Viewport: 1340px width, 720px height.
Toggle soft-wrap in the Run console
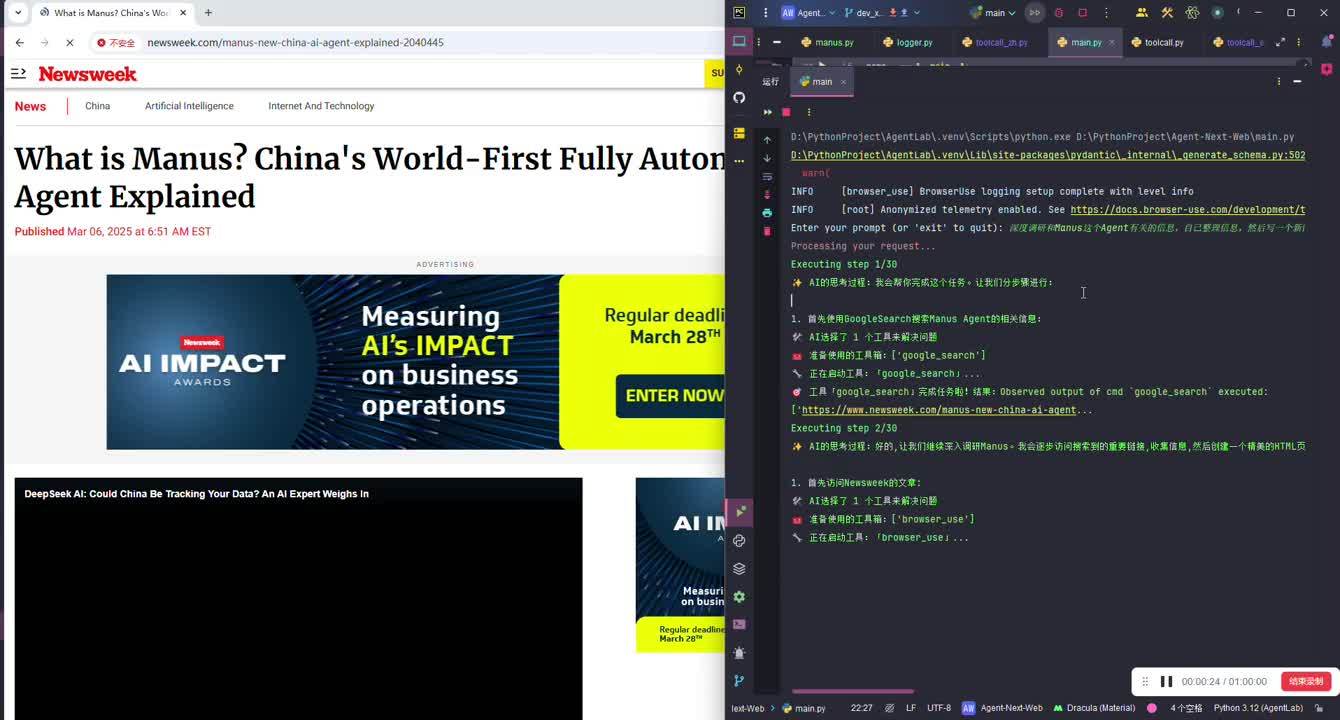click(x=767, y=176)
